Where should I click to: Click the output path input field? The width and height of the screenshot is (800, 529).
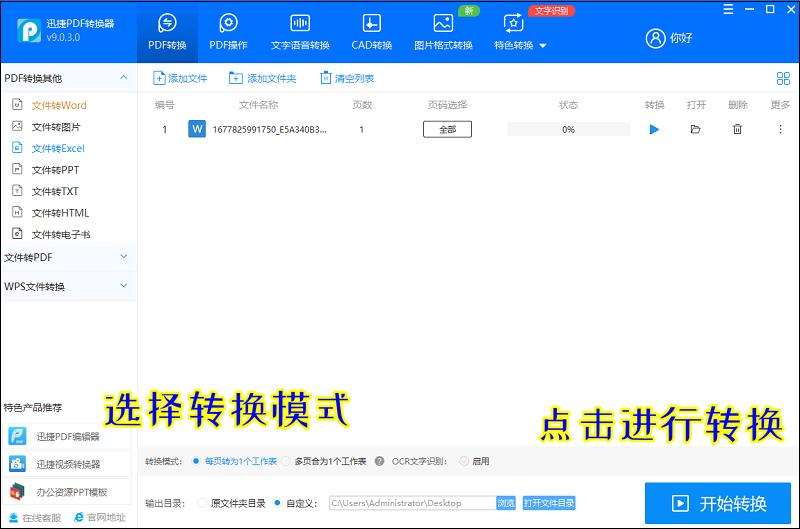point(412,503)
